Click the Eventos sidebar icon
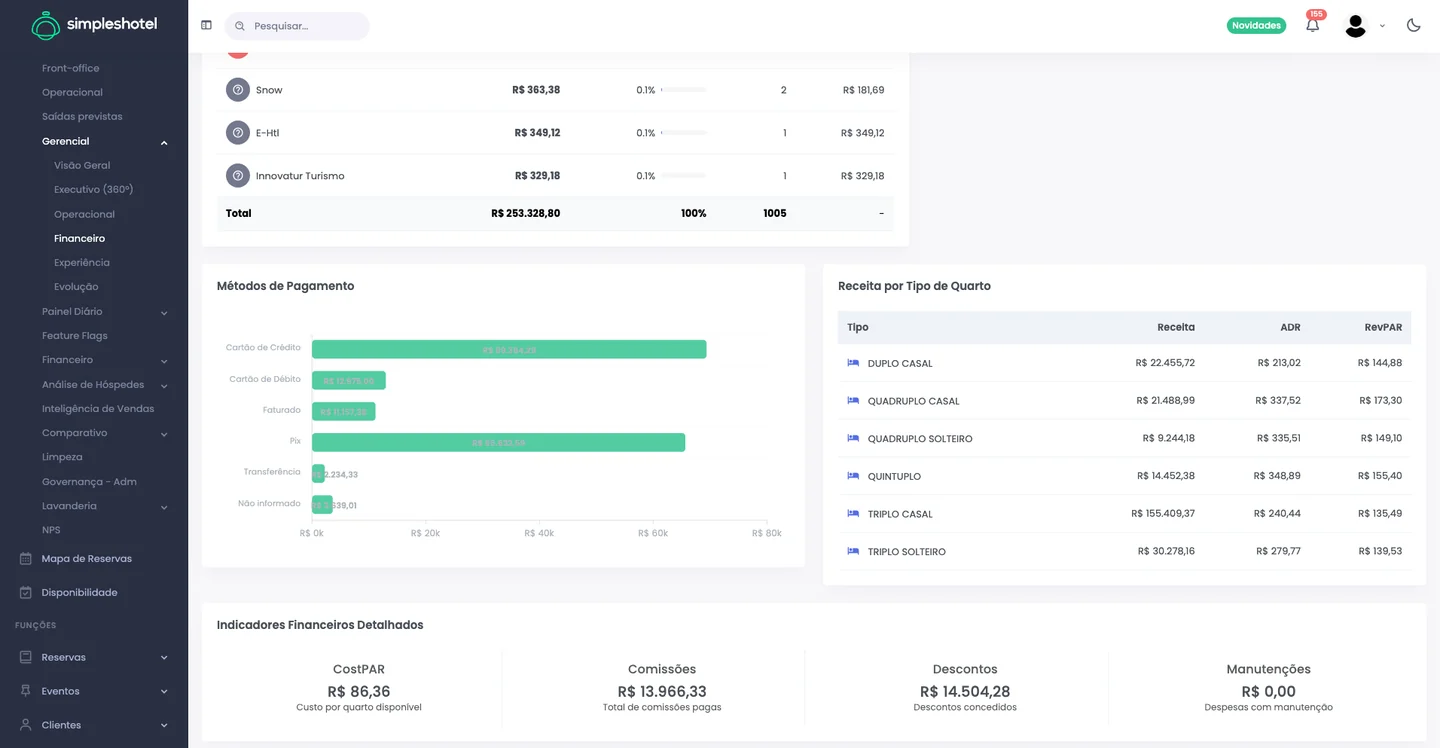 pos(26,691)
